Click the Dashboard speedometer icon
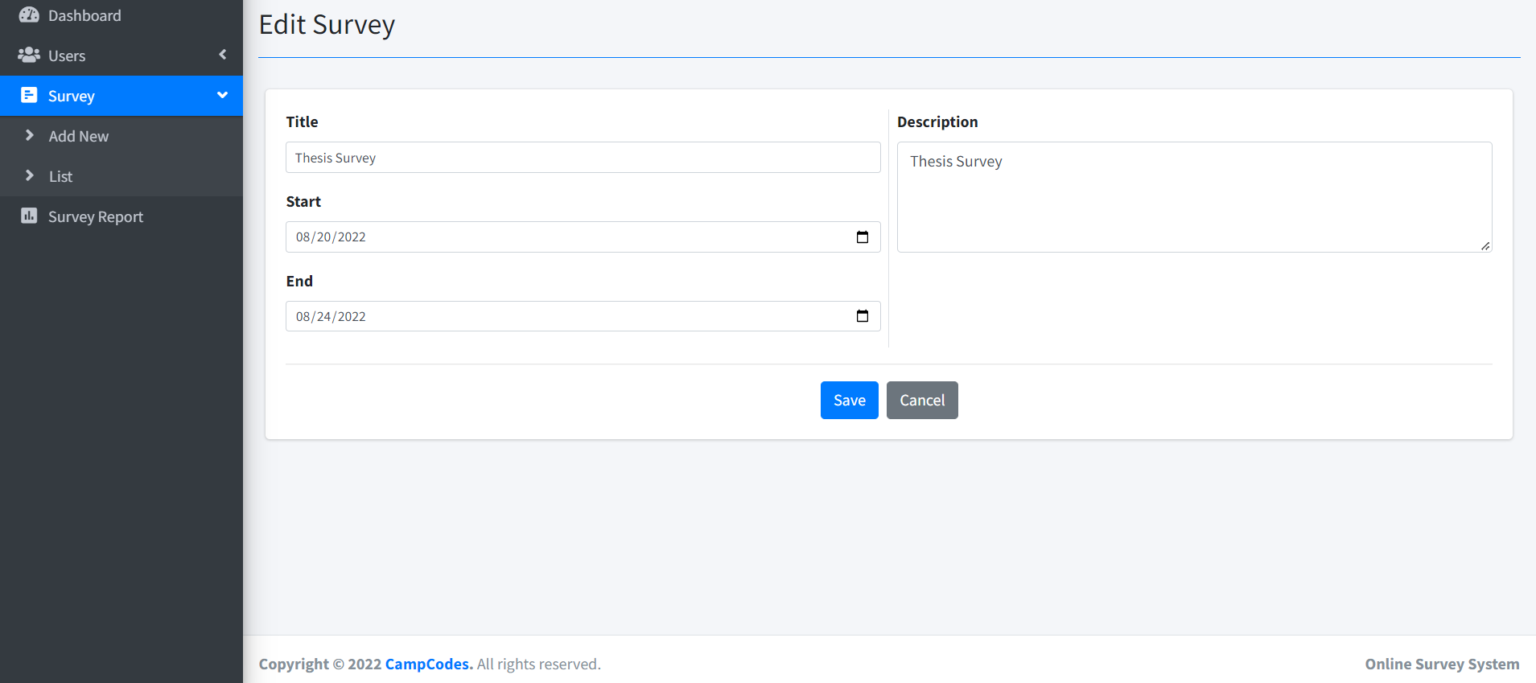The width and height of the screenshot is (1536, 683). tap(29, 15)
